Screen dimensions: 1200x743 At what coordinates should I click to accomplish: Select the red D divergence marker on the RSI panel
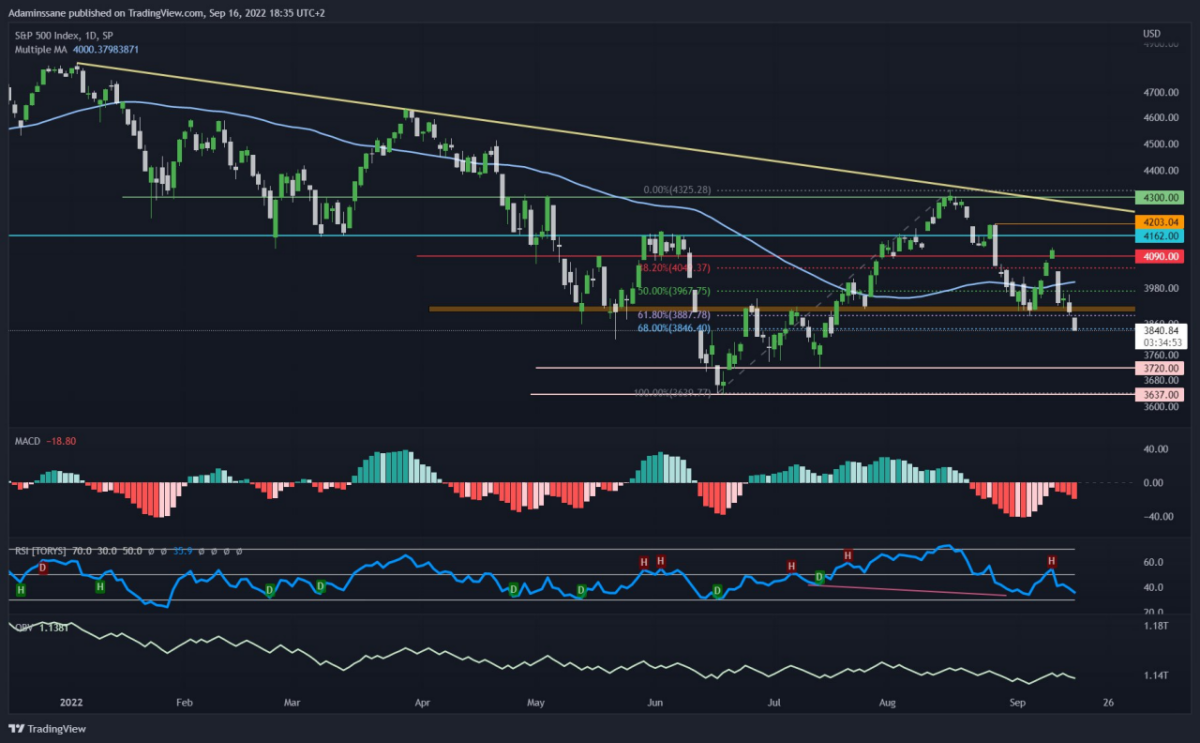(x=42, y=567)
